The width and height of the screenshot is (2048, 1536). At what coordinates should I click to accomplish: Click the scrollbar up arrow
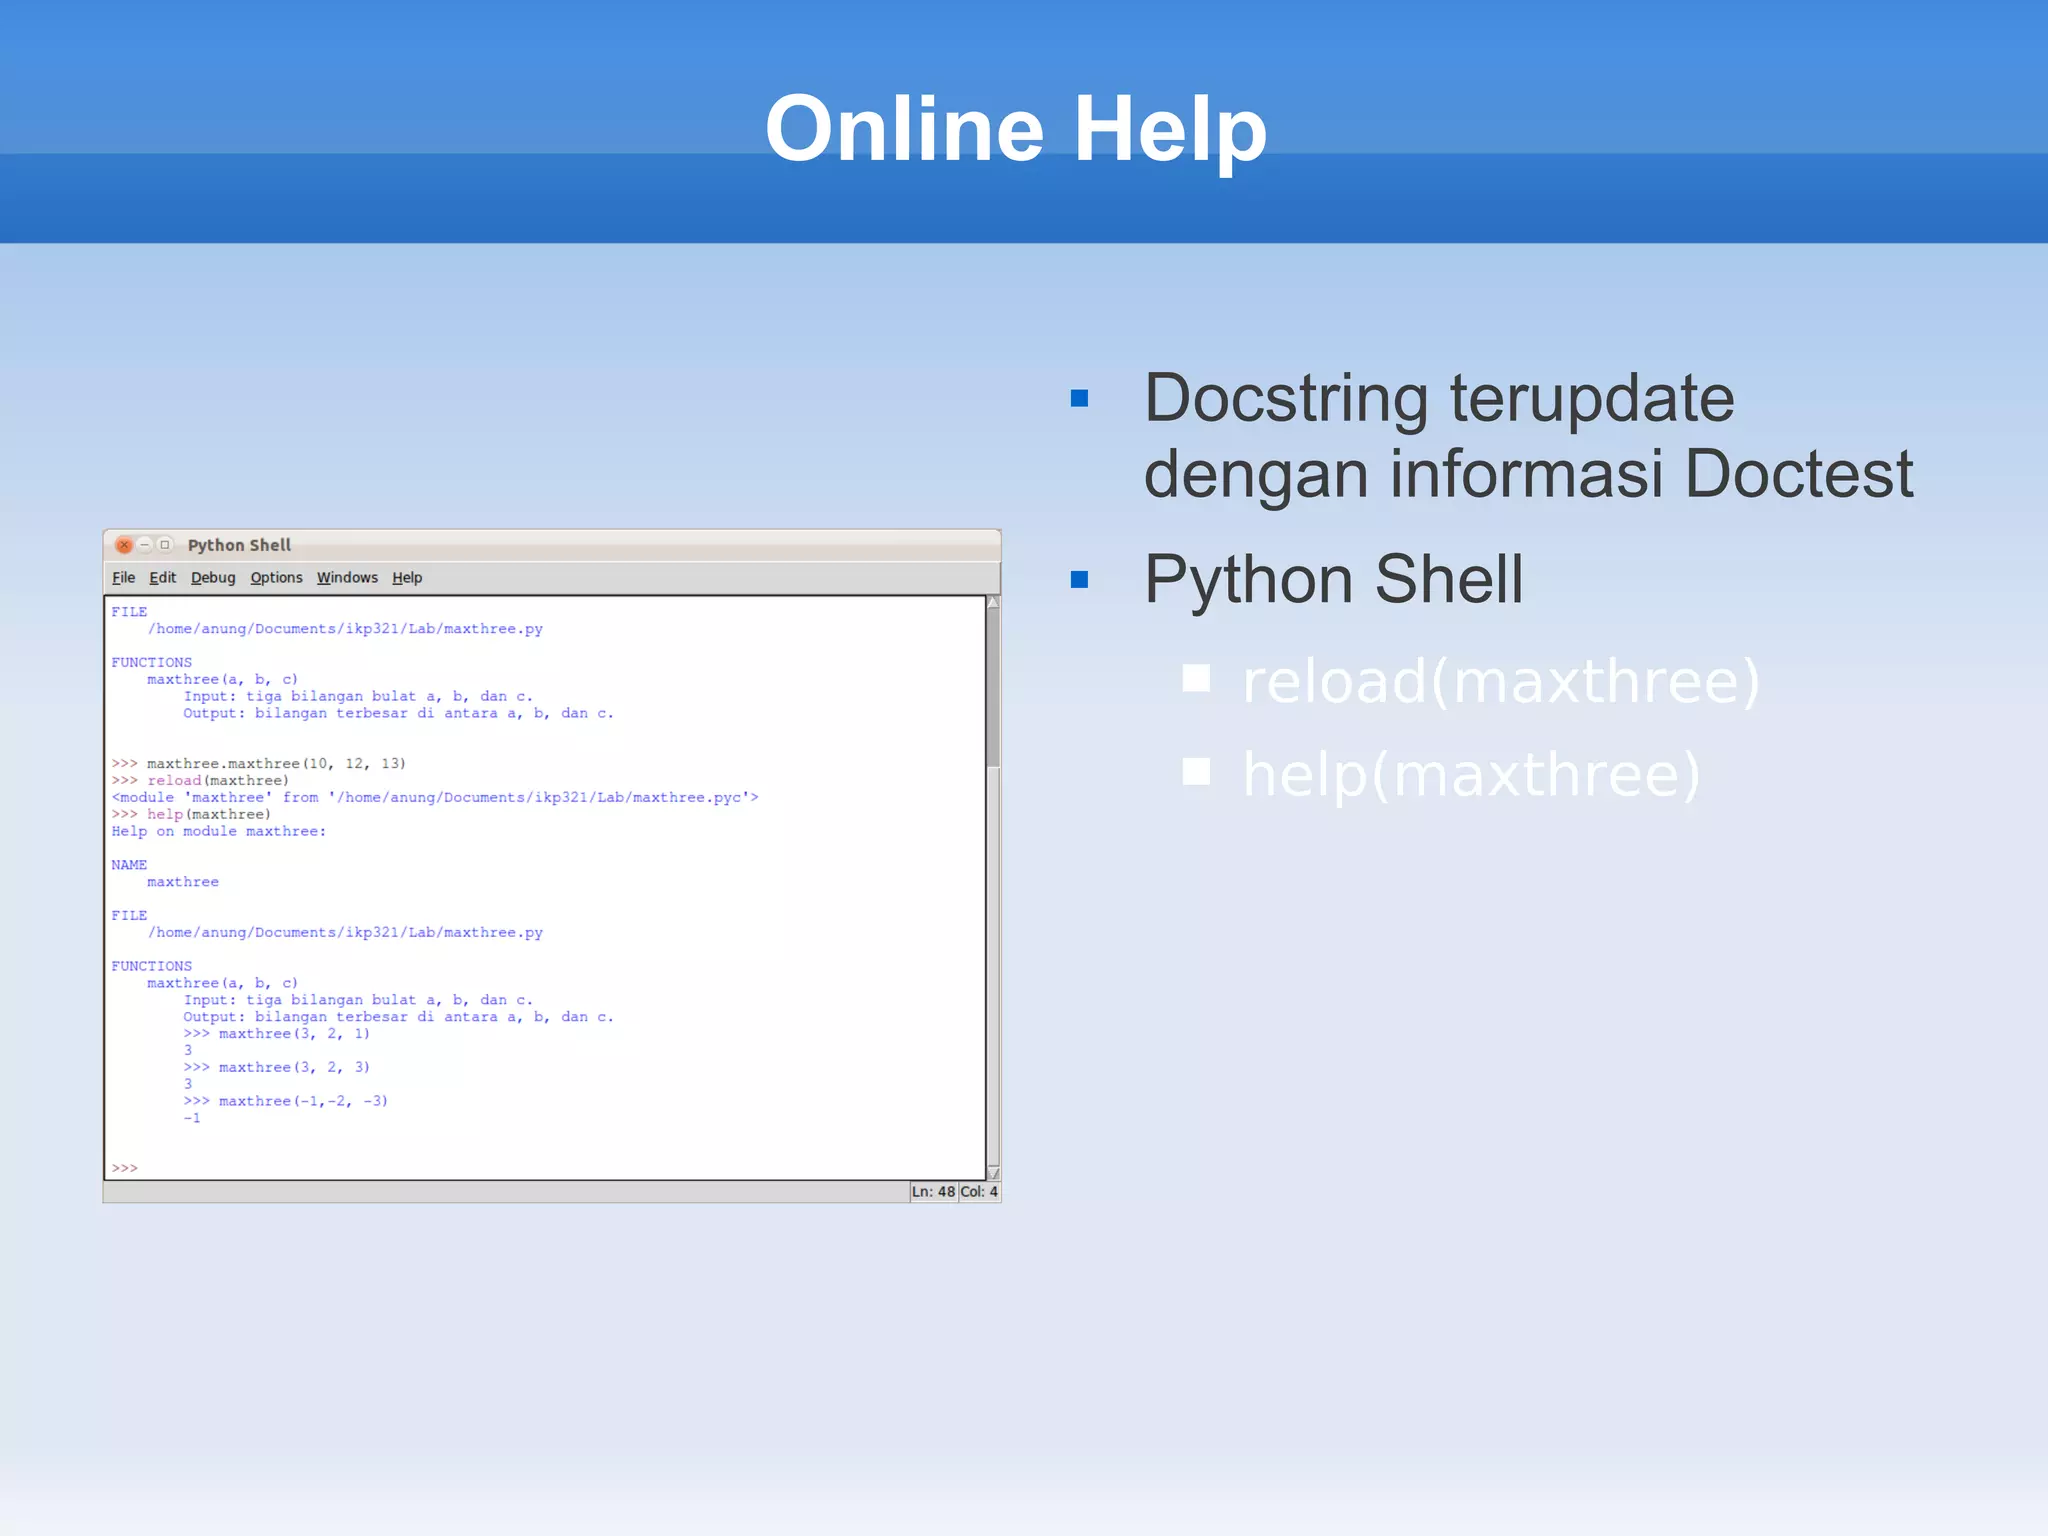click(993, 603)
